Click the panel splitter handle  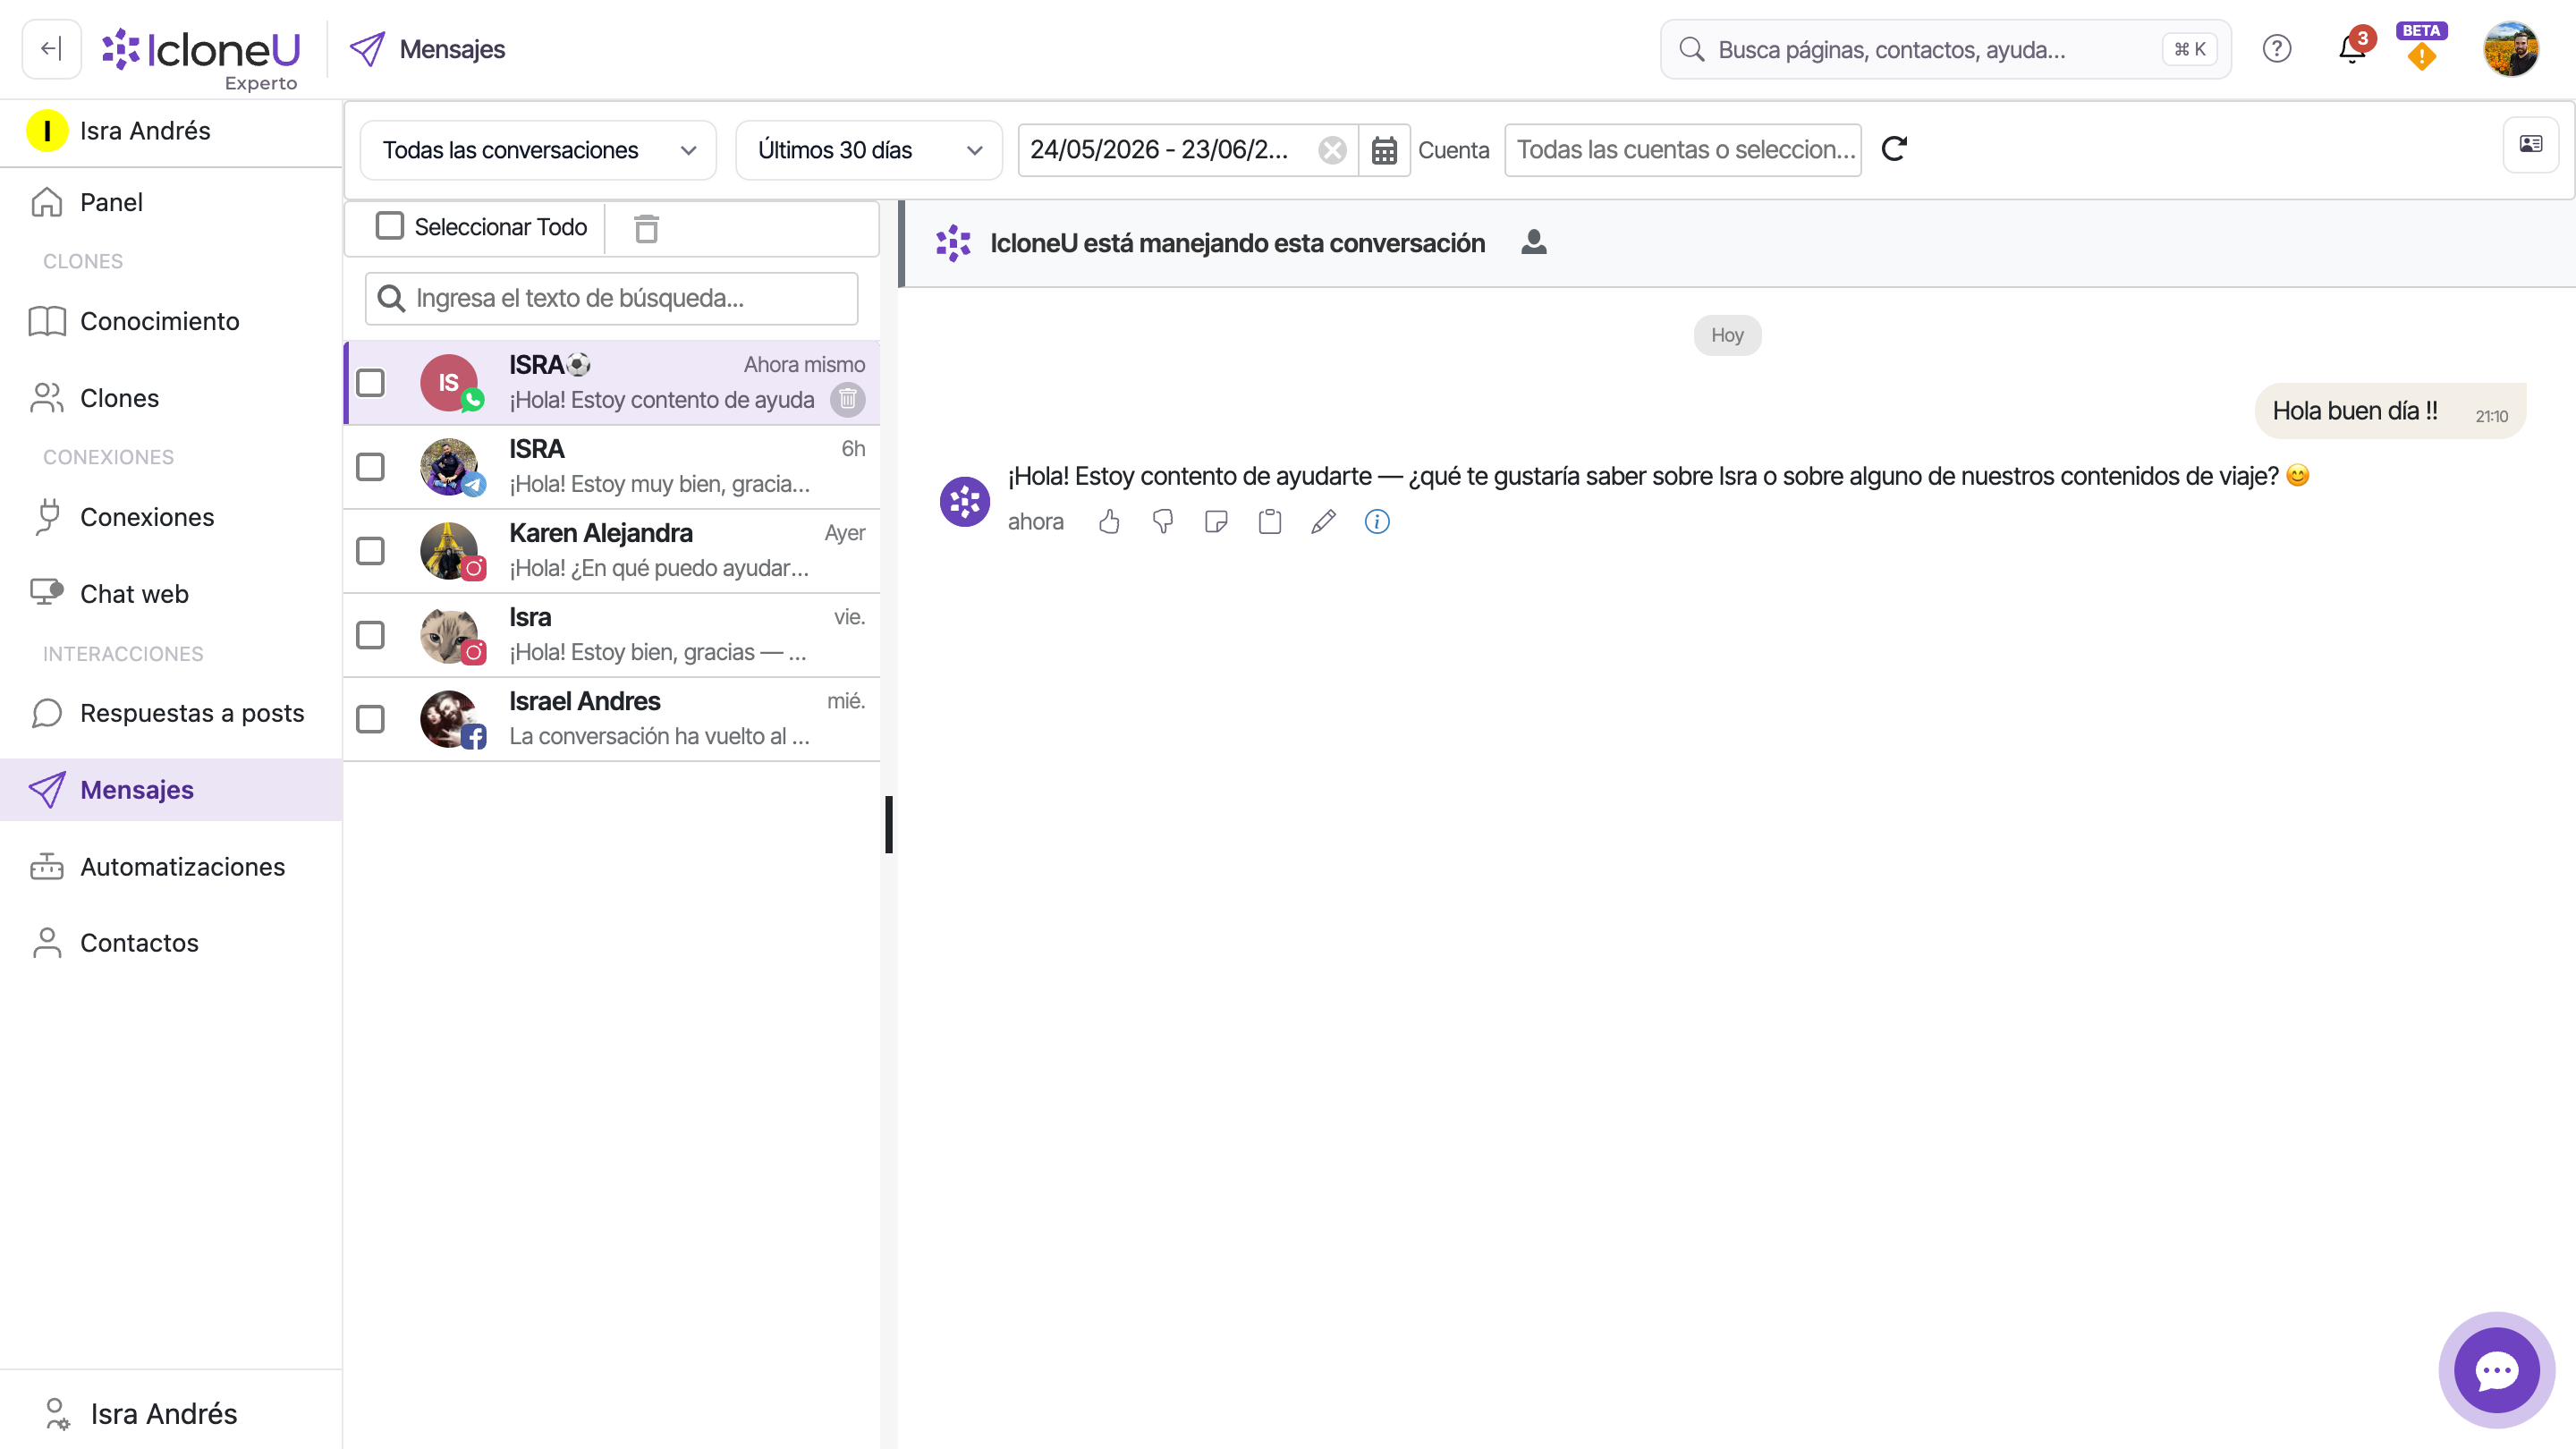tap(888, 825)
